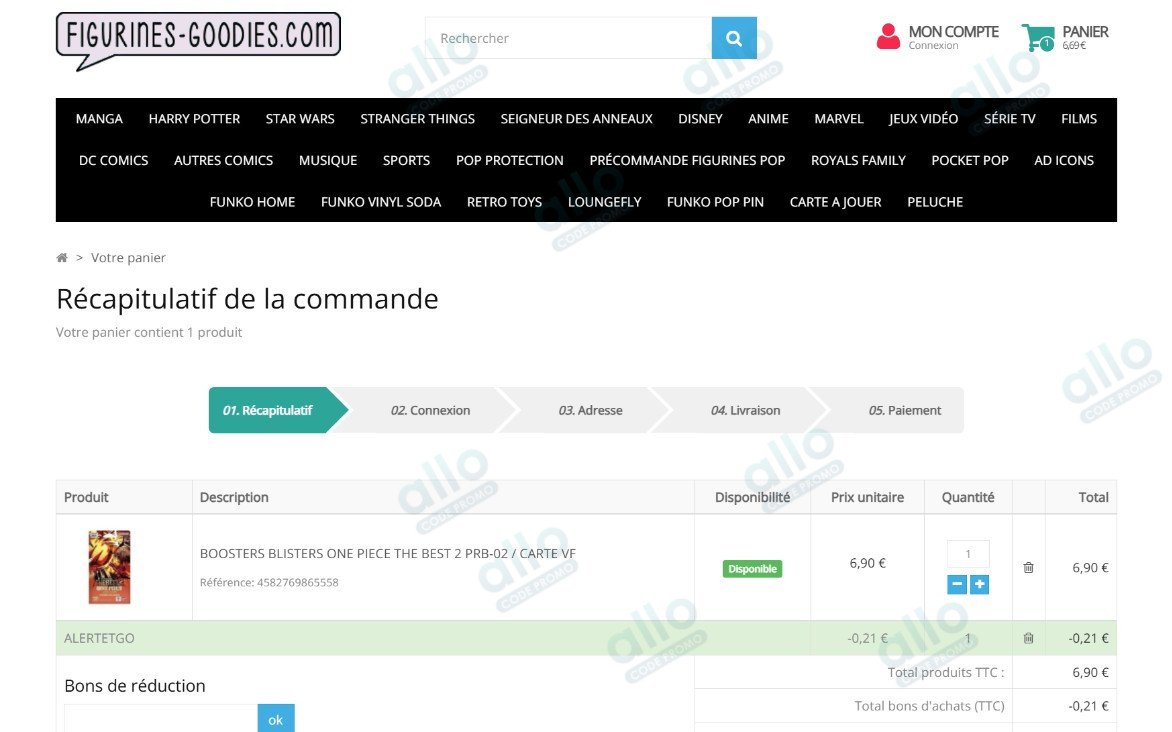Remove the ALERTETGO voucher with trash icon
This screenshot has height=732, width=1172.
(1028, 638)
